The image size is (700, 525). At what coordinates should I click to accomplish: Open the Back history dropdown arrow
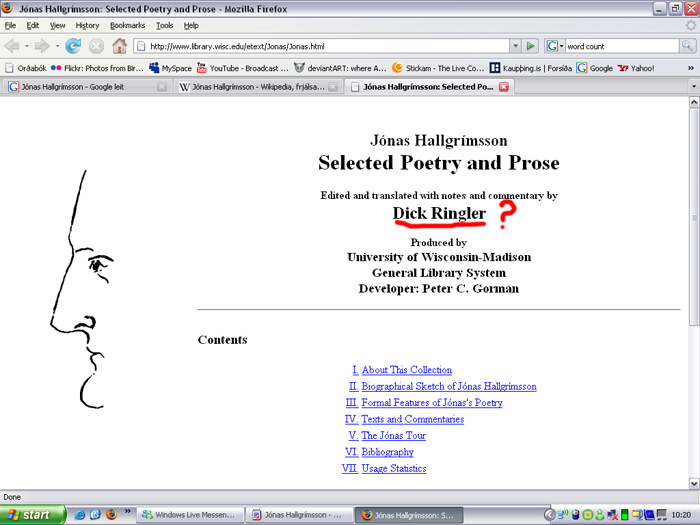[x=27, y=46]
